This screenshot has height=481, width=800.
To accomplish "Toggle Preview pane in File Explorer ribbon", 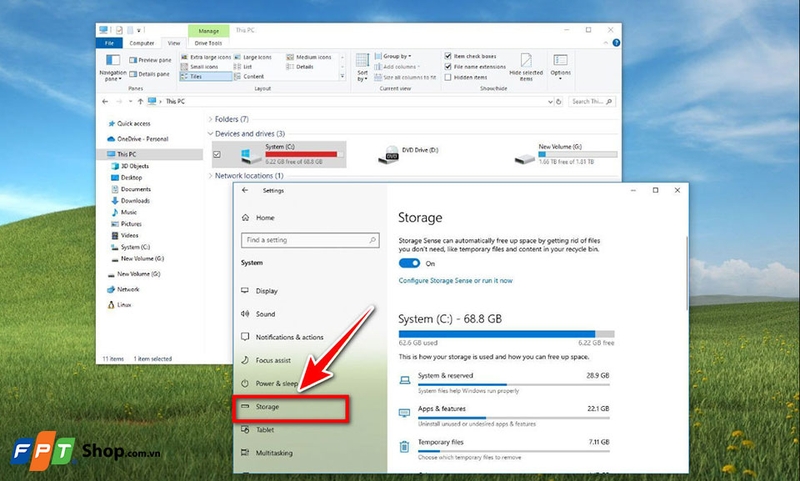I will (150, 60).
